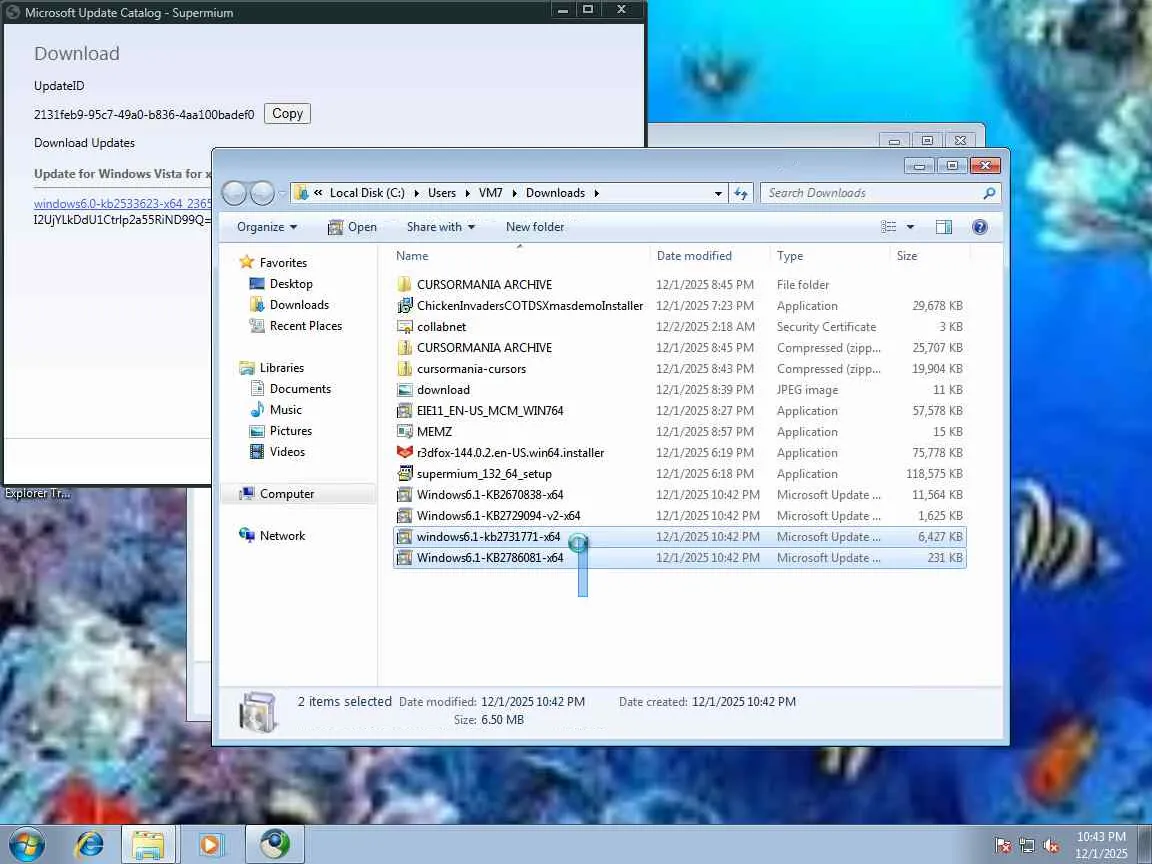Select supermium_132_64_setup icon
This screenshot has height=864, width=1152.
pos(404,474)
